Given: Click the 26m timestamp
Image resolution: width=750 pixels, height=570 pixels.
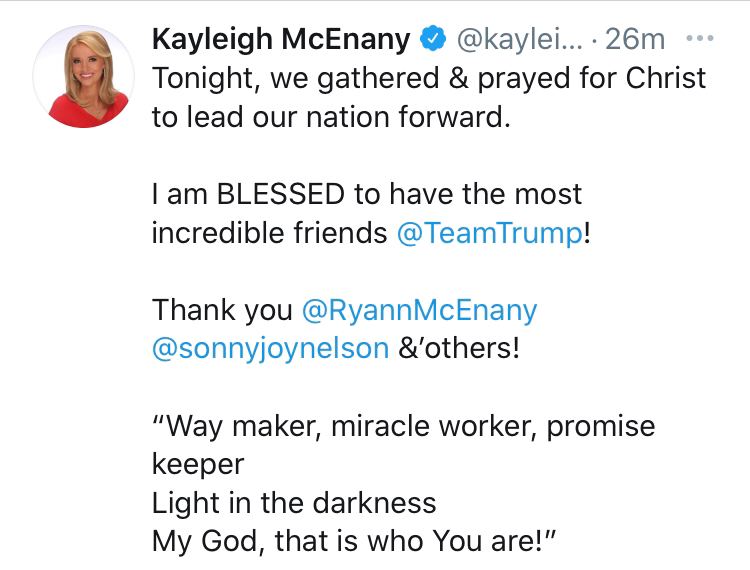Looking at the screenshot, I should click(x=635, y=40).
